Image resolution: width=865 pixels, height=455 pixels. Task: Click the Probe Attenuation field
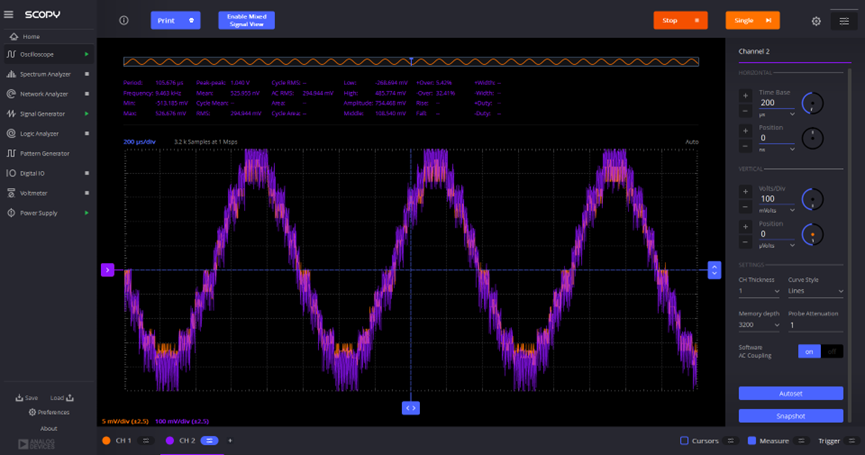(815, 325)
